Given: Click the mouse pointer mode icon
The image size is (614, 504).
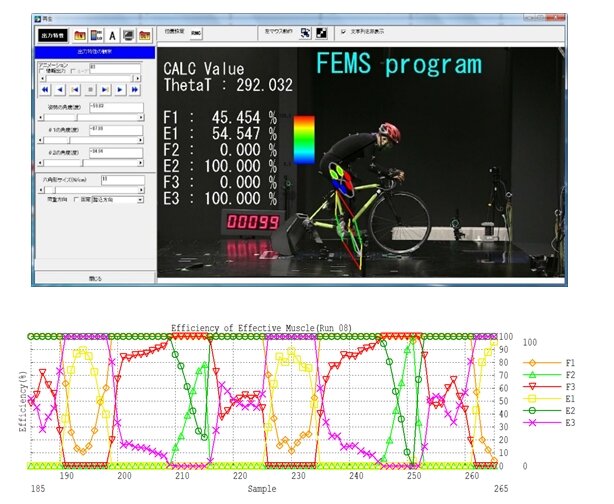Looking at the screenshot, I should click(305, 32).
